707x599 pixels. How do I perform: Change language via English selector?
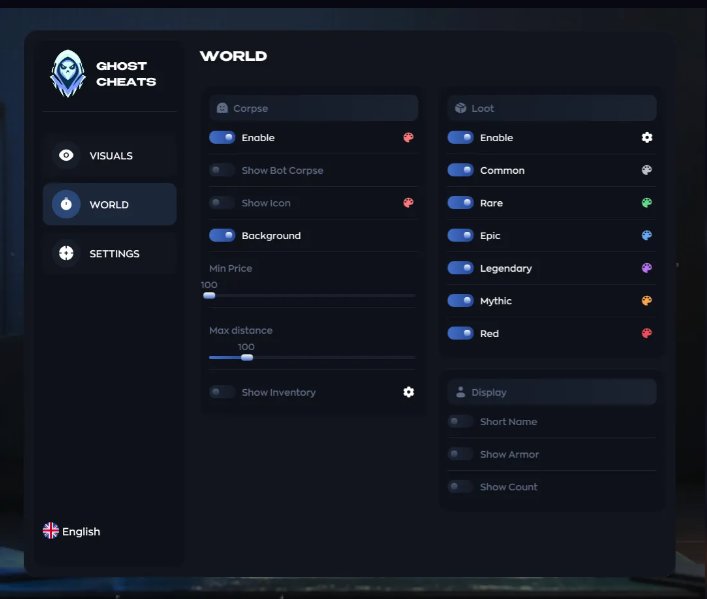(71, 531)
